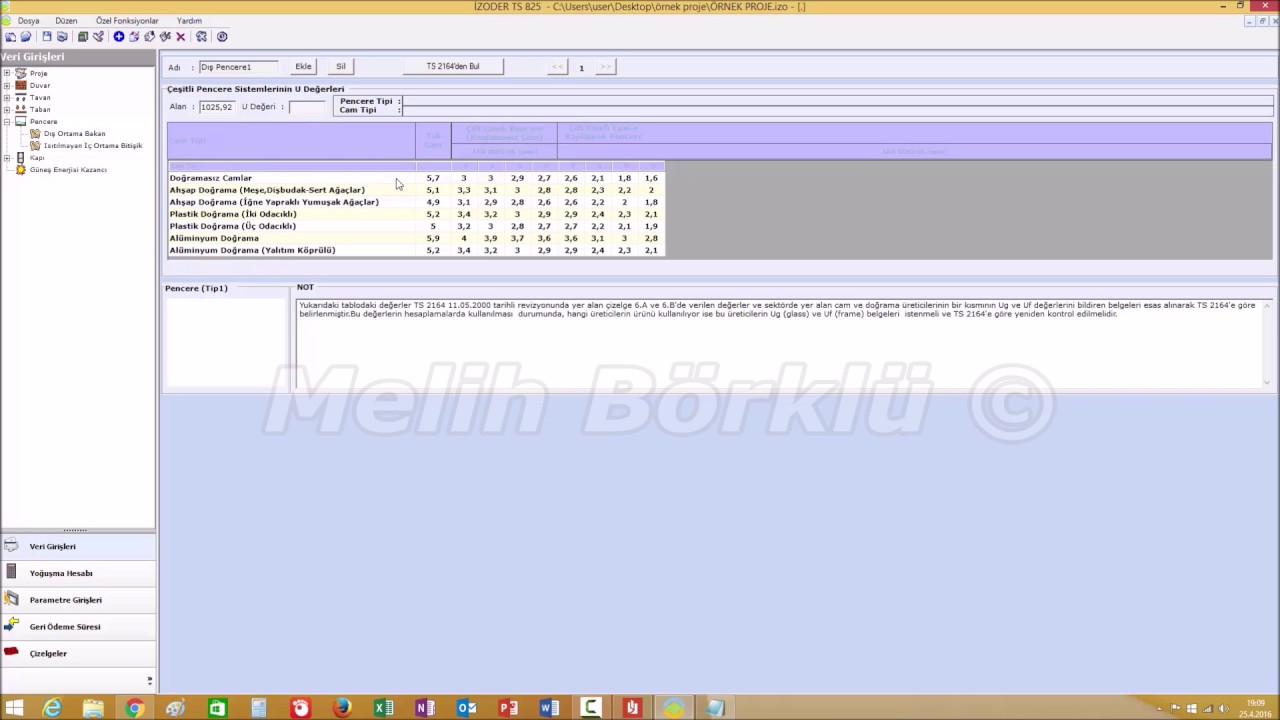Viewport: 1280px width, 720px height.
Task: Click the 4,9 value in the table
Action: (x=433, y=202)
